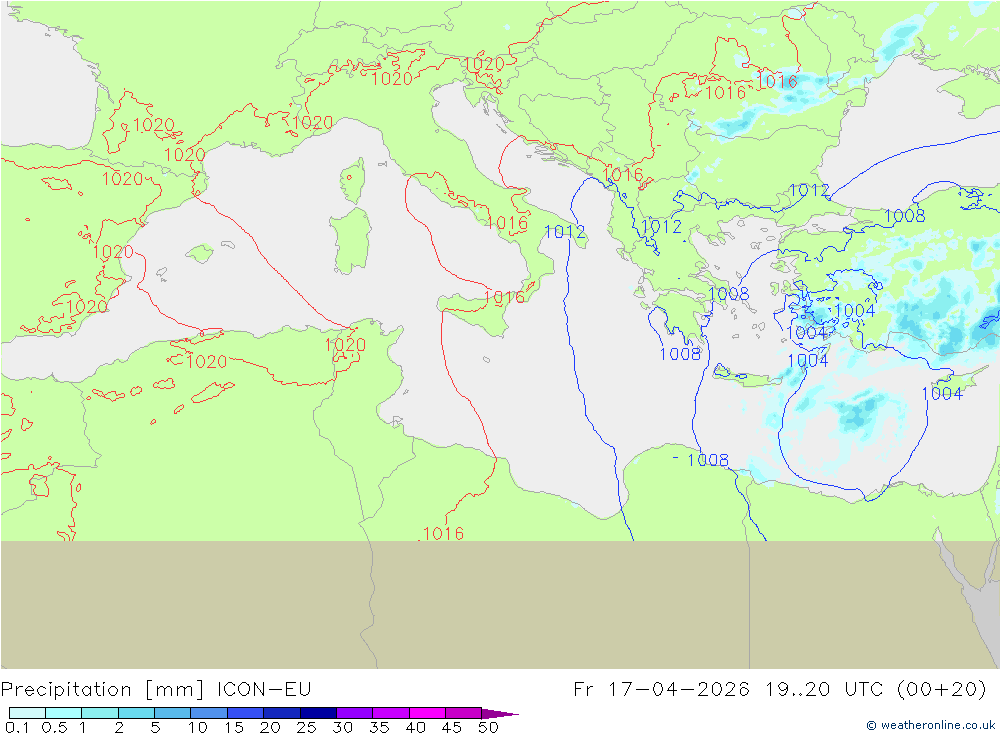Click the '0.5' legend value
The image size is (1000, 733).
pos(54,727)
